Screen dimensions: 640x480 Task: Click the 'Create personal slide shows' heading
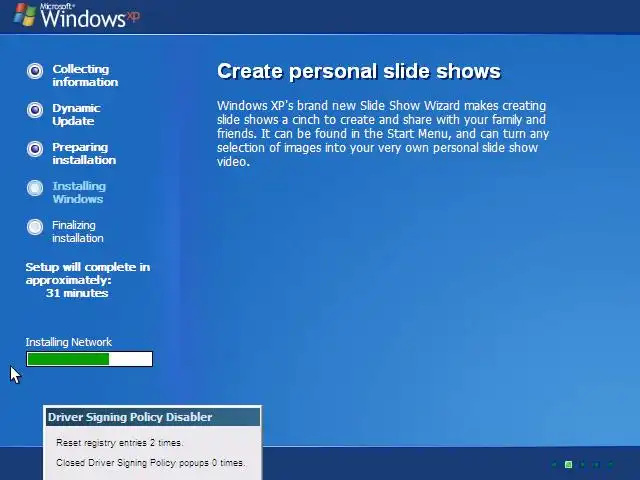[359, 71]
